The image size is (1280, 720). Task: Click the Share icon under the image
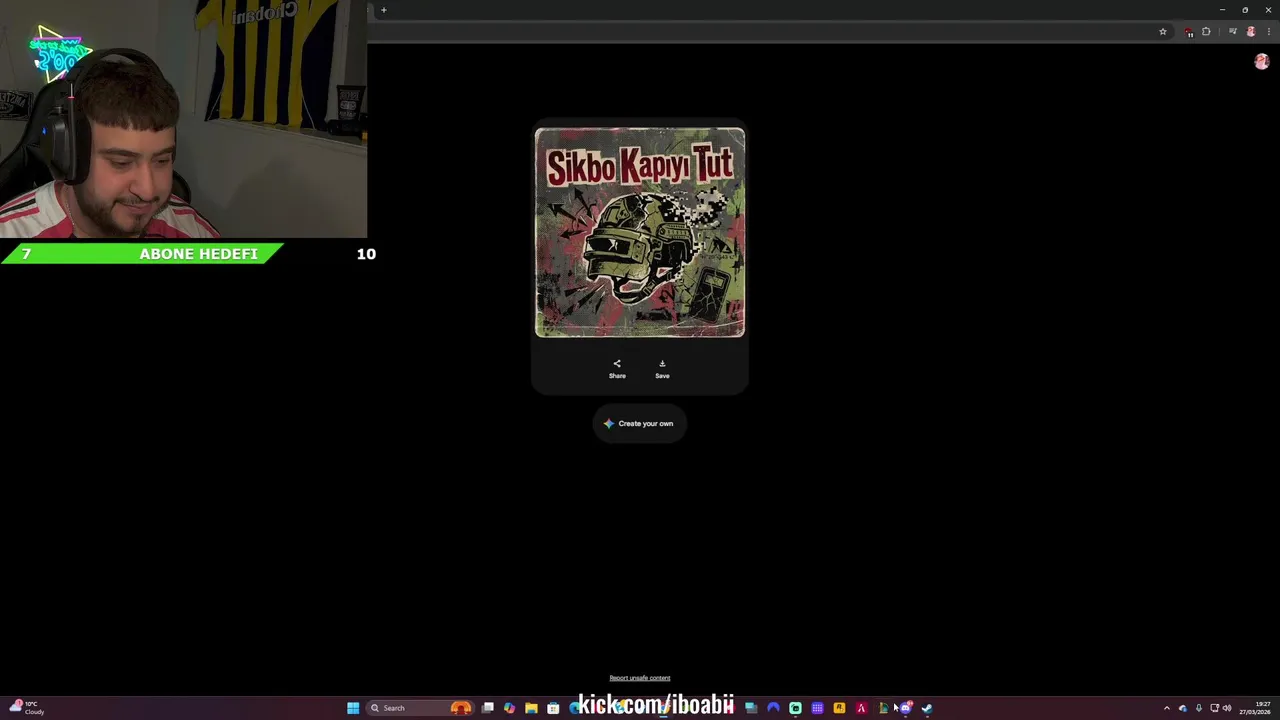617,369
